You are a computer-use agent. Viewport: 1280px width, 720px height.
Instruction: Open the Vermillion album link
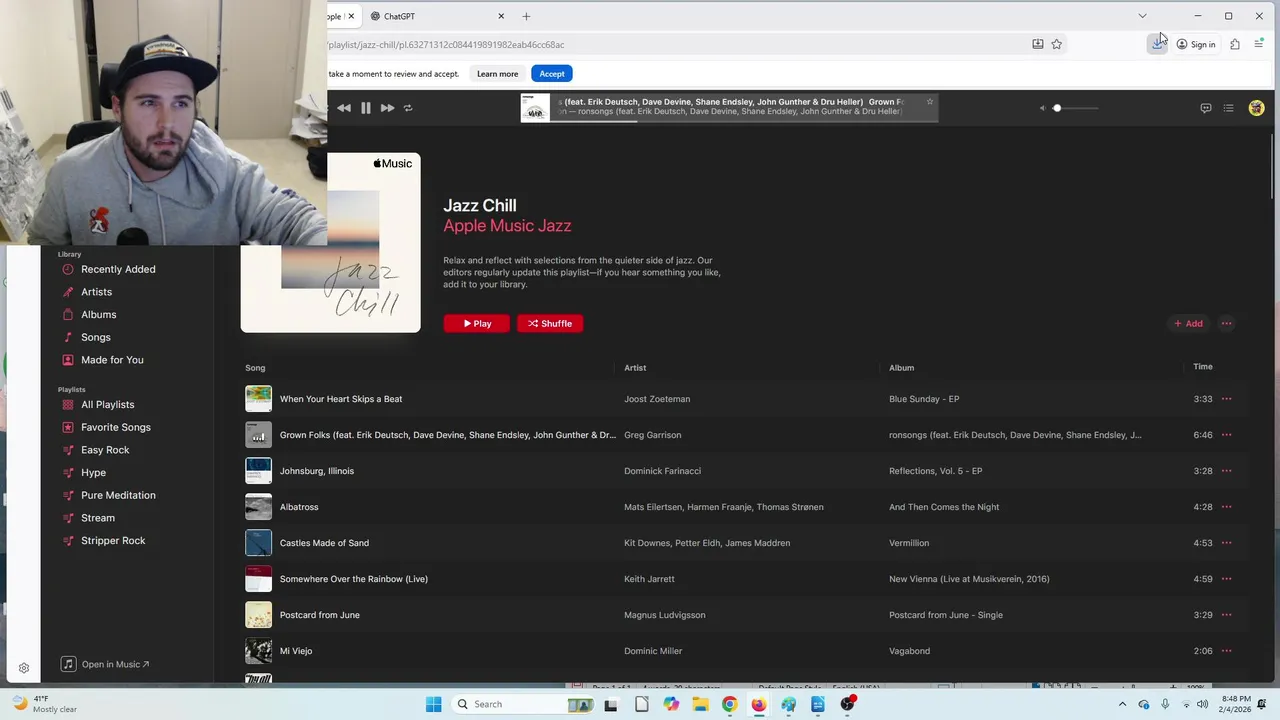coord(909,543)
